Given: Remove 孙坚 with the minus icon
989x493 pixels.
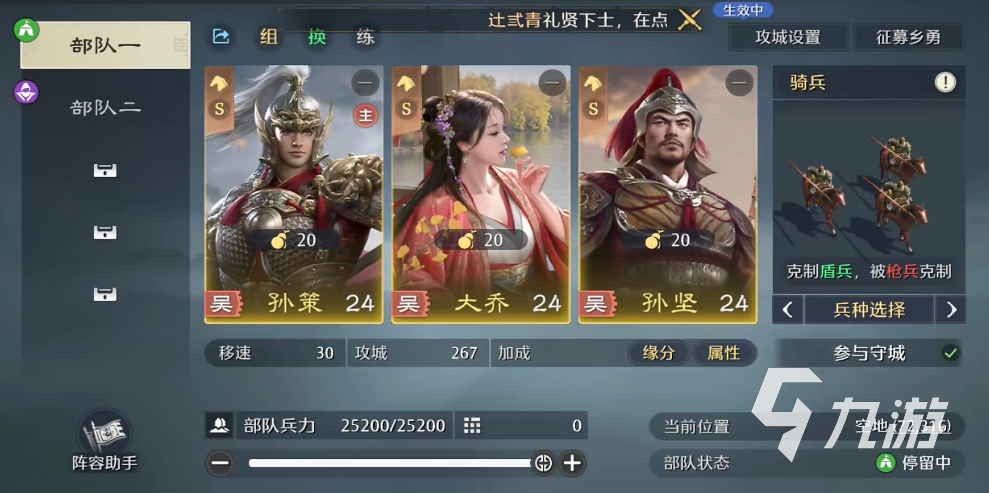Looking at the screenshot, I should pyautogui.click(x=739, y=83).
